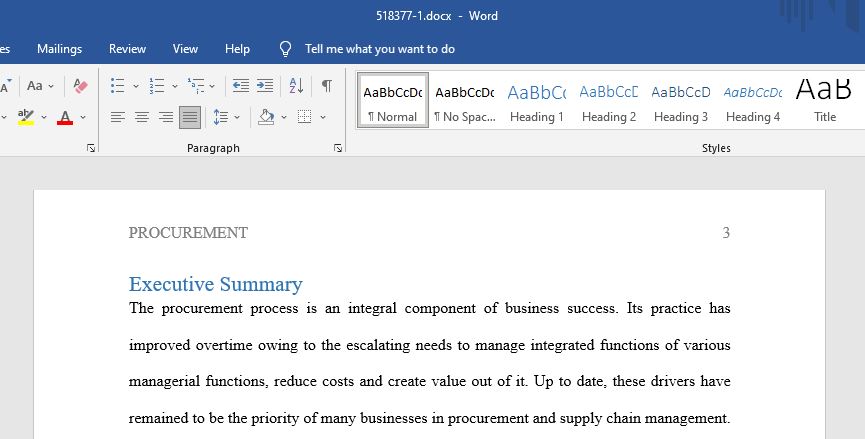Click the Bullets list icon
Image resolution: width=865 pixels, height=439 pixels.
117,85
